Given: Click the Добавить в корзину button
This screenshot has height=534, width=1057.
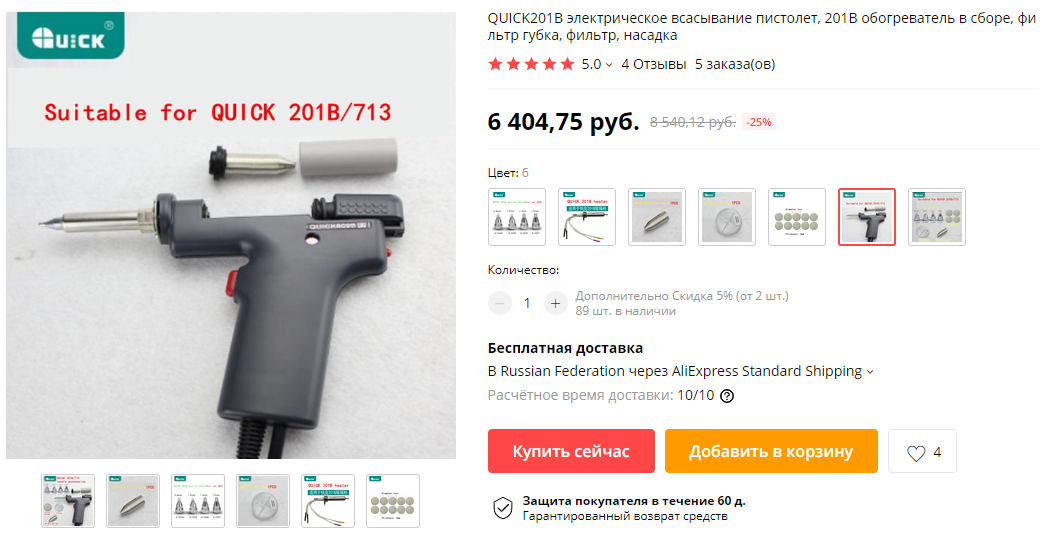Looking at the screenshot, I should click(x=771, y=451).
